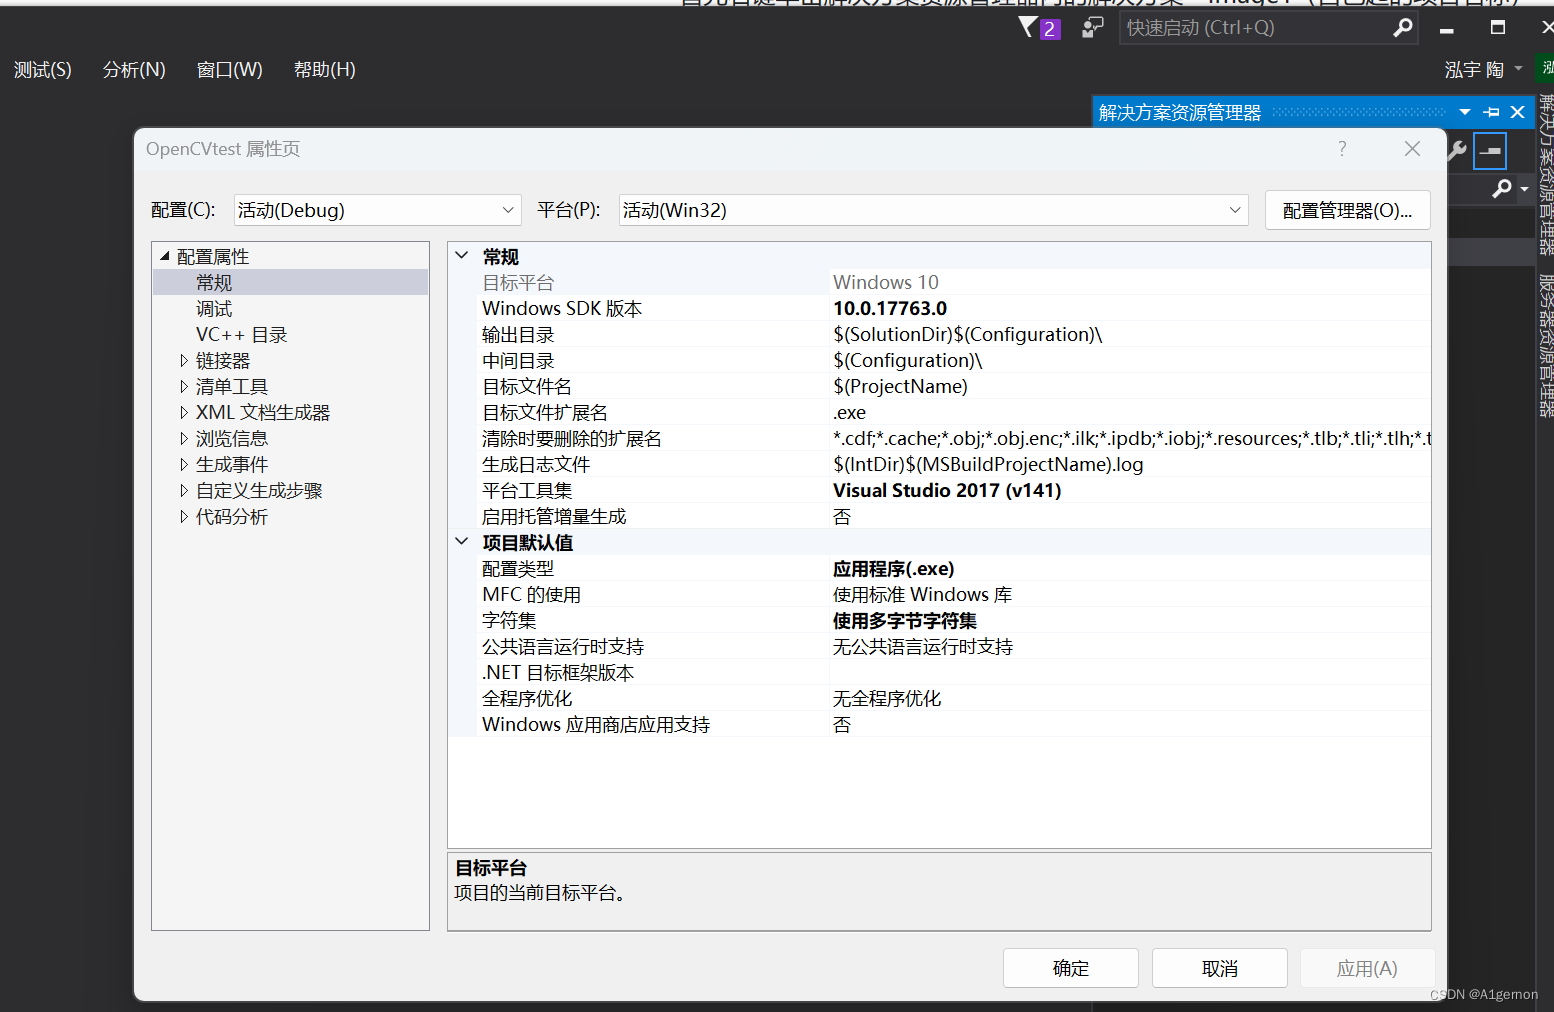The image size is (1554, 1012).
Task: Open Solution Explorer window position dropdown arrow
Action: (1465, 112)
